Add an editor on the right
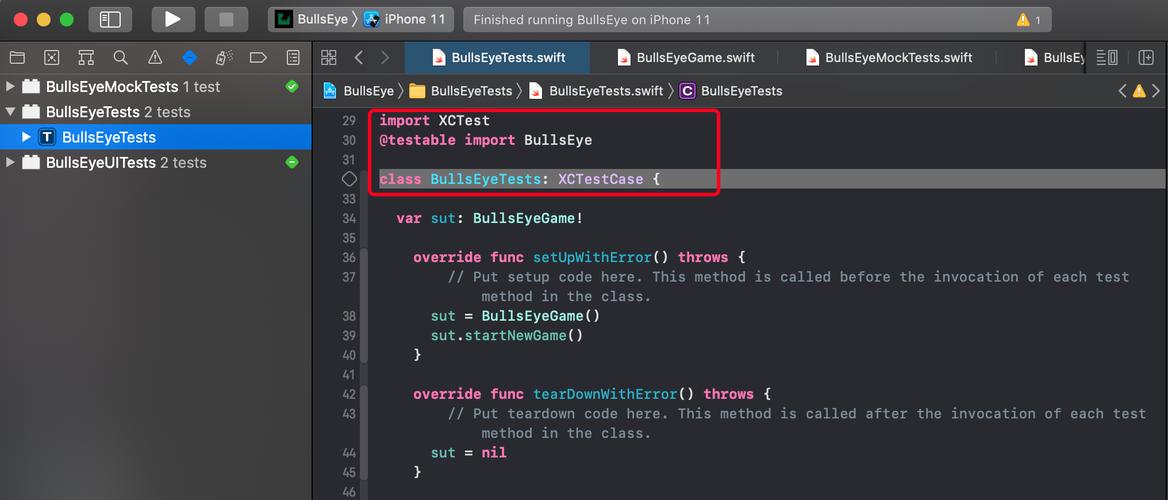1168x500 pixels. coord(1146,57)
